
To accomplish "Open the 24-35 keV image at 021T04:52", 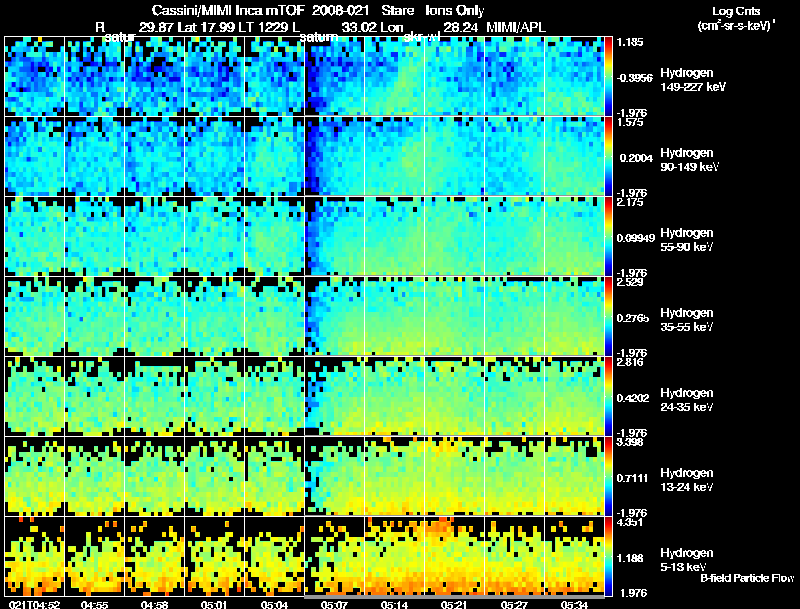I will [x=34, y=396].
